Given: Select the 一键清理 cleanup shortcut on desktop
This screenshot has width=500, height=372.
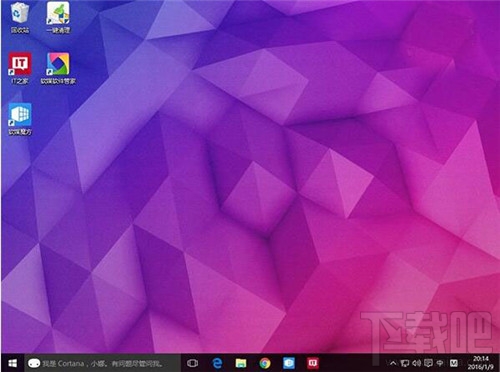Looking at the screenshot, I should [x=58, y=17].
